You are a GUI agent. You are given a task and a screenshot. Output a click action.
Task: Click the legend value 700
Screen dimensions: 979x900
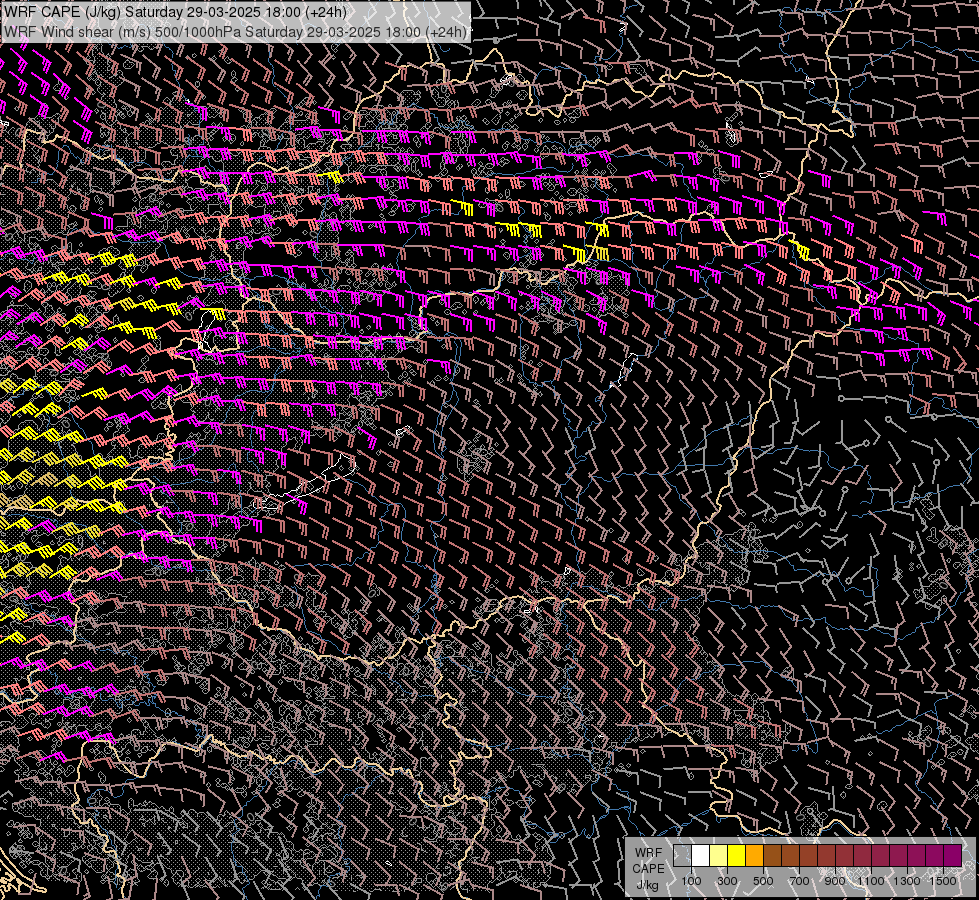pyautogui.click(x=799, y=881)
